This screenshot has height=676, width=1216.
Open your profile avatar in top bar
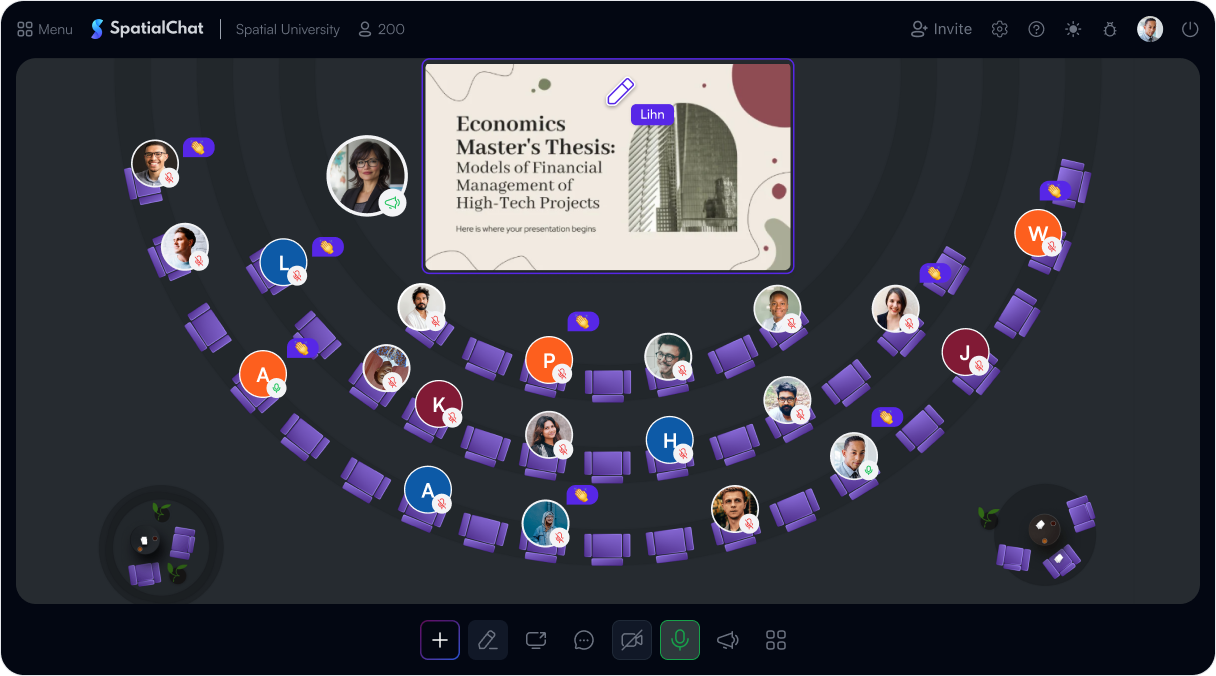(1150, 29)
